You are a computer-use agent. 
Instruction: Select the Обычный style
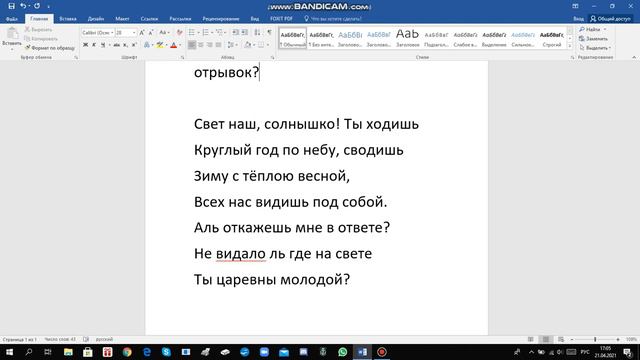tap(293, 38)
